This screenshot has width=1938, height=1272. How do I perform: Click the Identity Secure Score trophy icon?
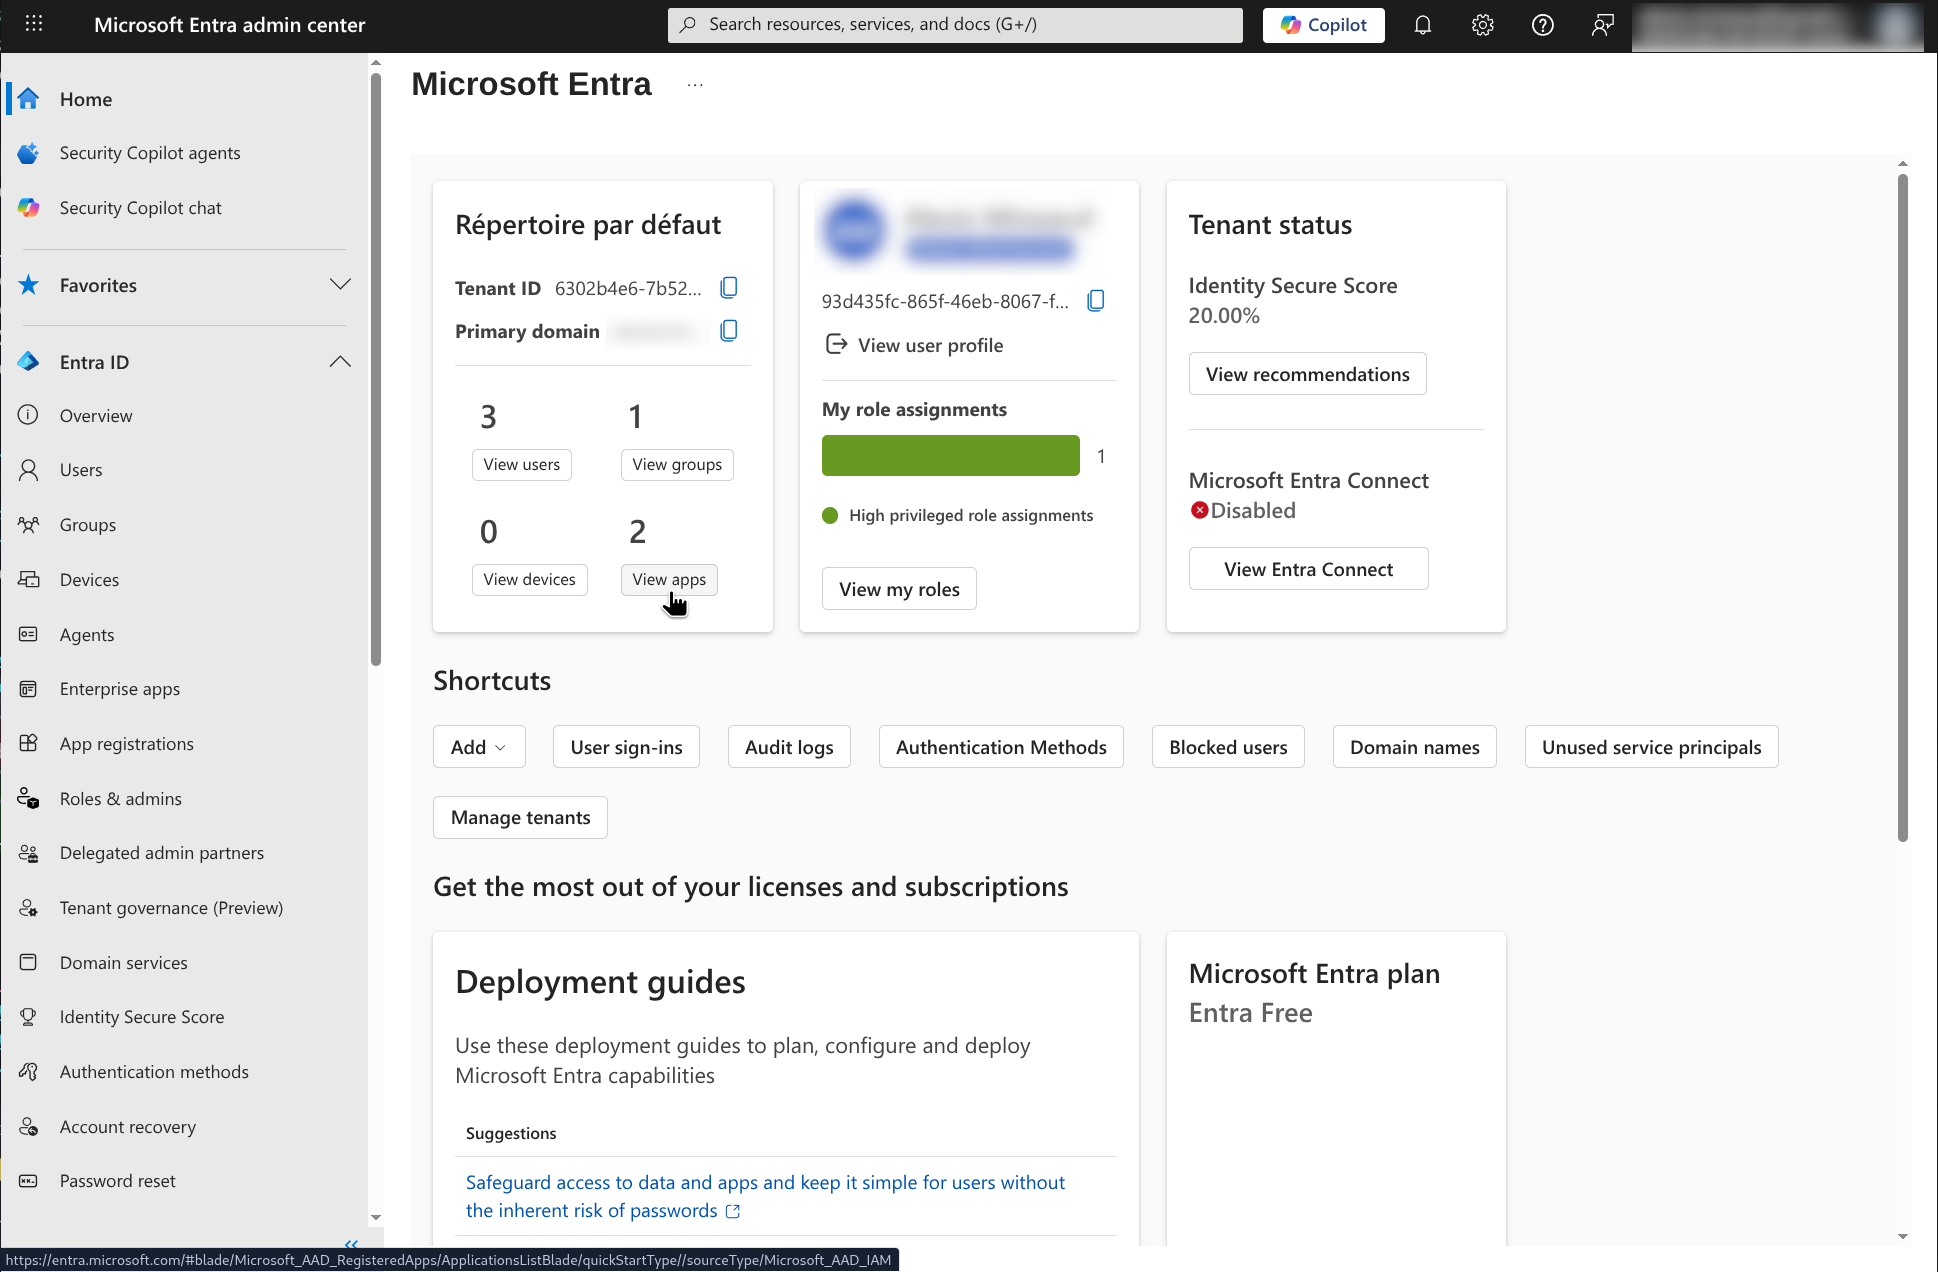tap(28, 1017)
